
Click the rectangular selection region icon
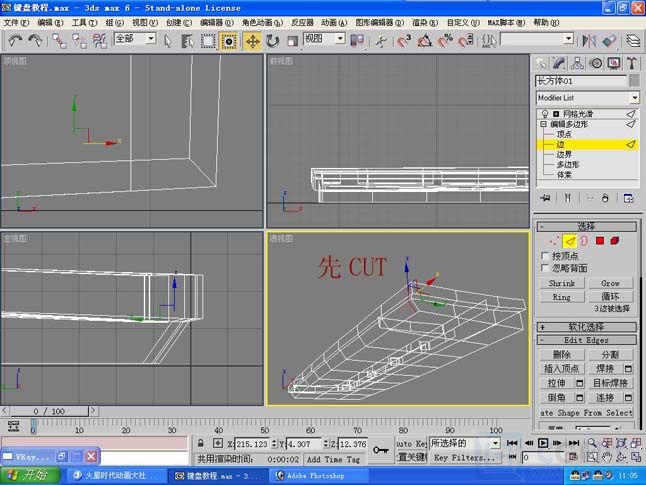[x=208, y=41]
